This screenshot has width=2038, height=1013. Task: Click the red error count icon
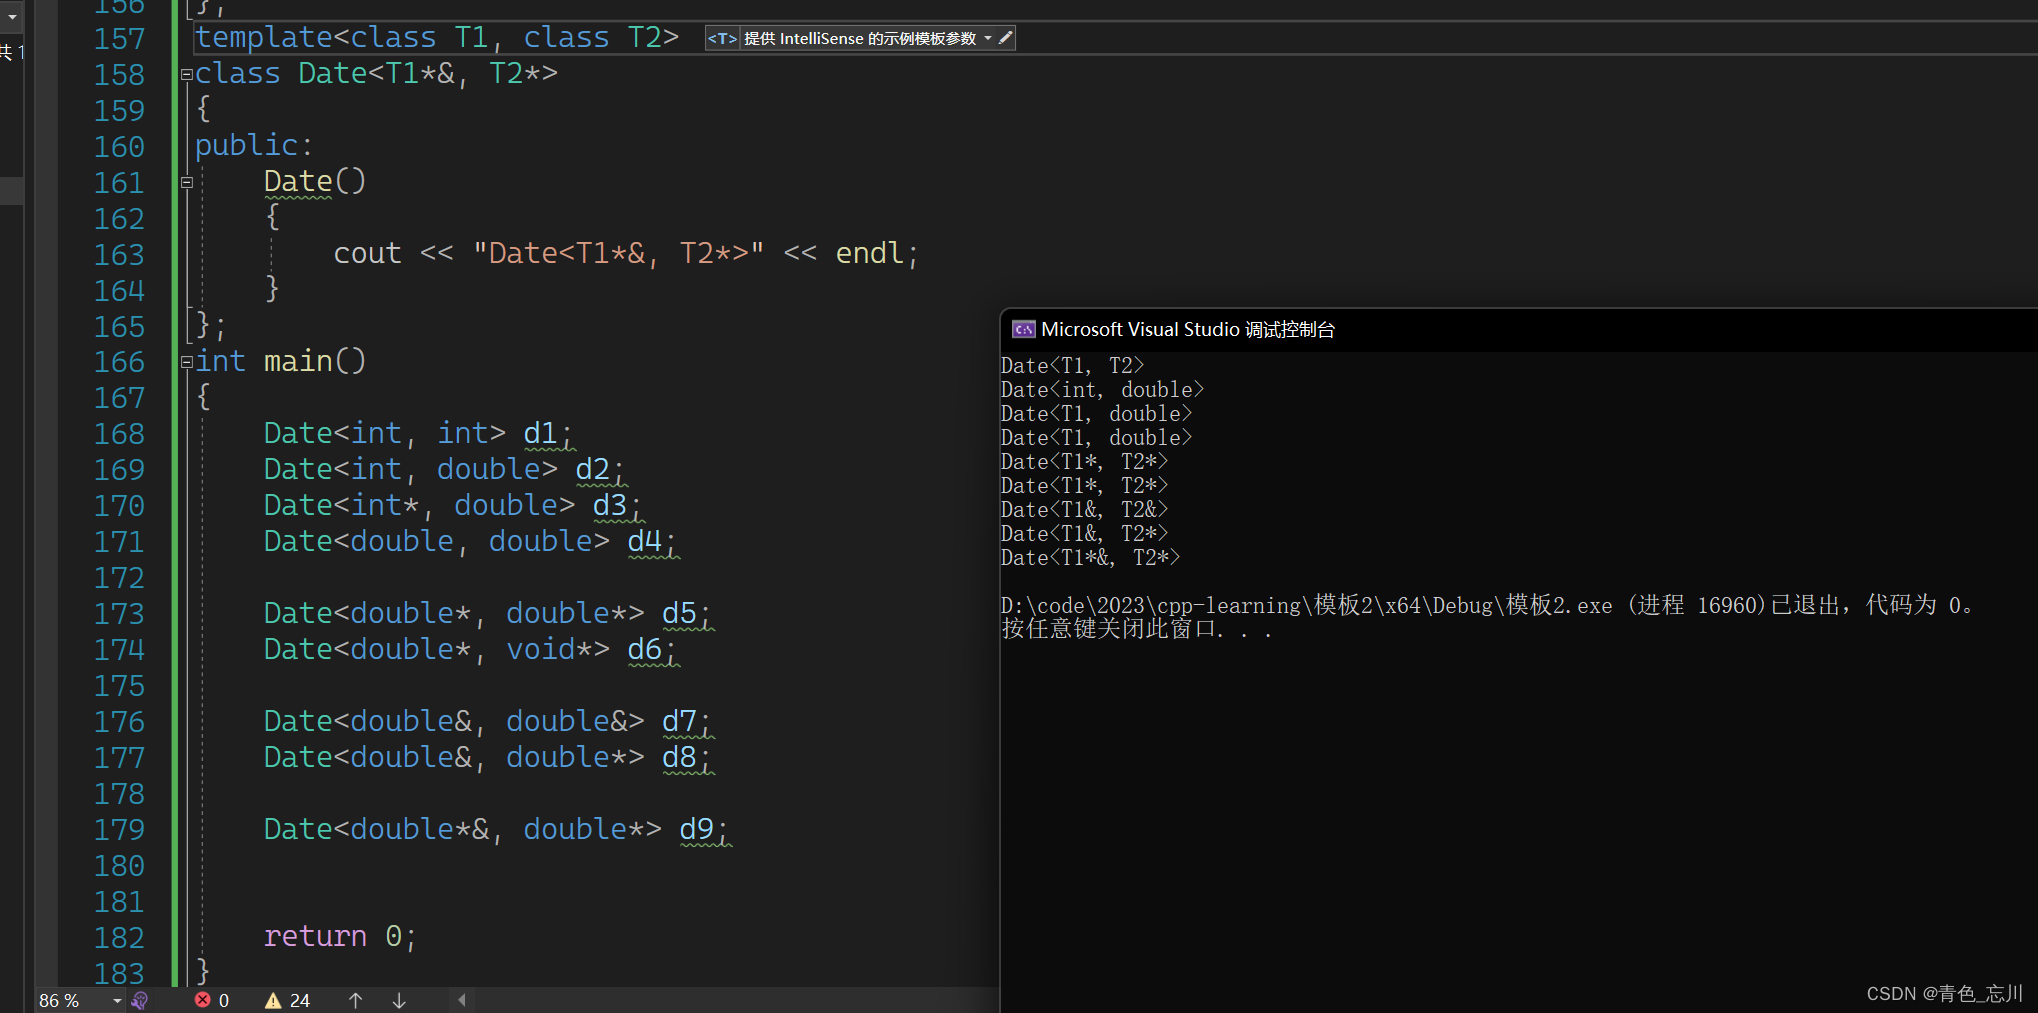(x=203, y=1000)
